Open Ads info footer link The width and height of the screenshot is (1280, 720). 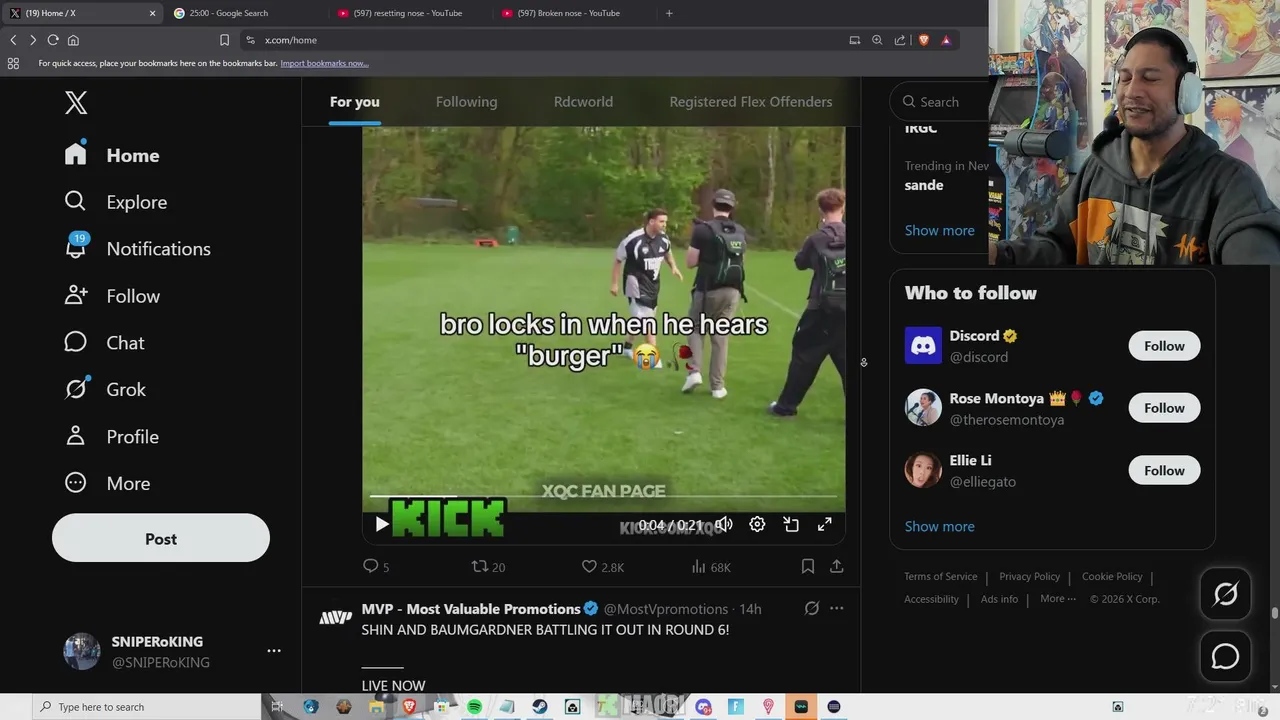click(999, 599)
